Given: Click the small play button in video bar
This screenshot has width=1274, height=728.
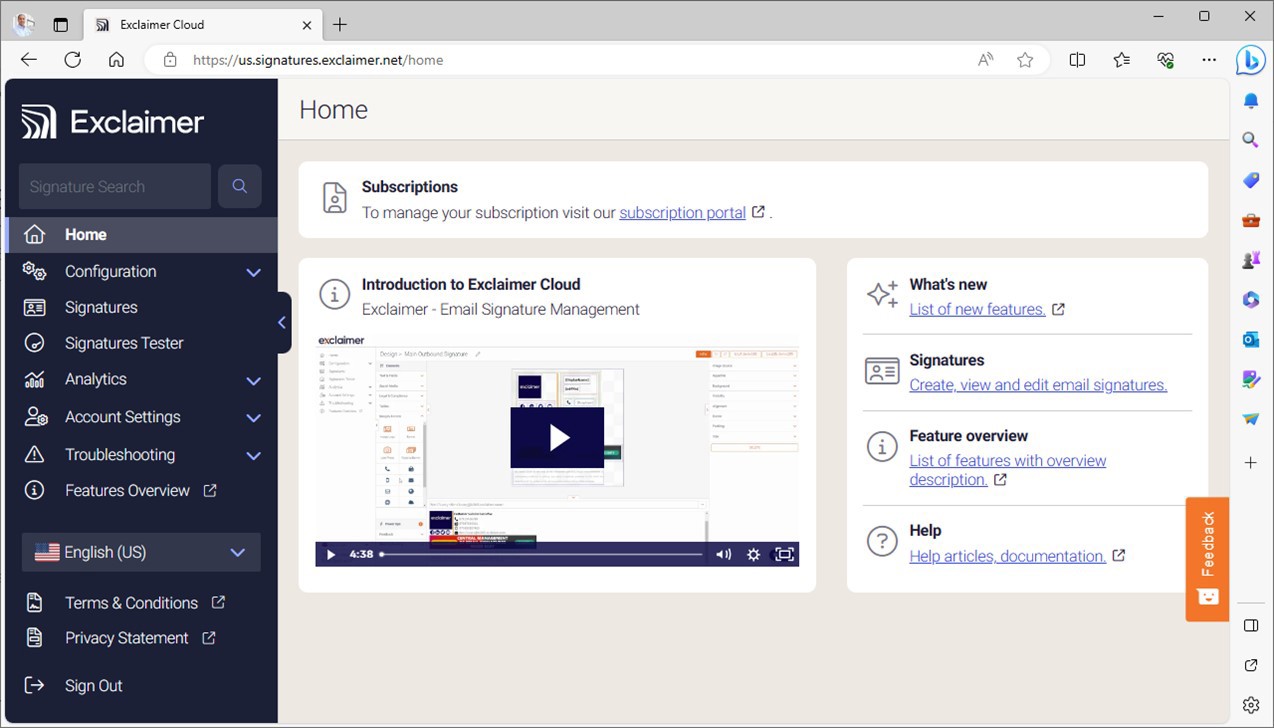Looking at the screenshot, I should point(331,554).
